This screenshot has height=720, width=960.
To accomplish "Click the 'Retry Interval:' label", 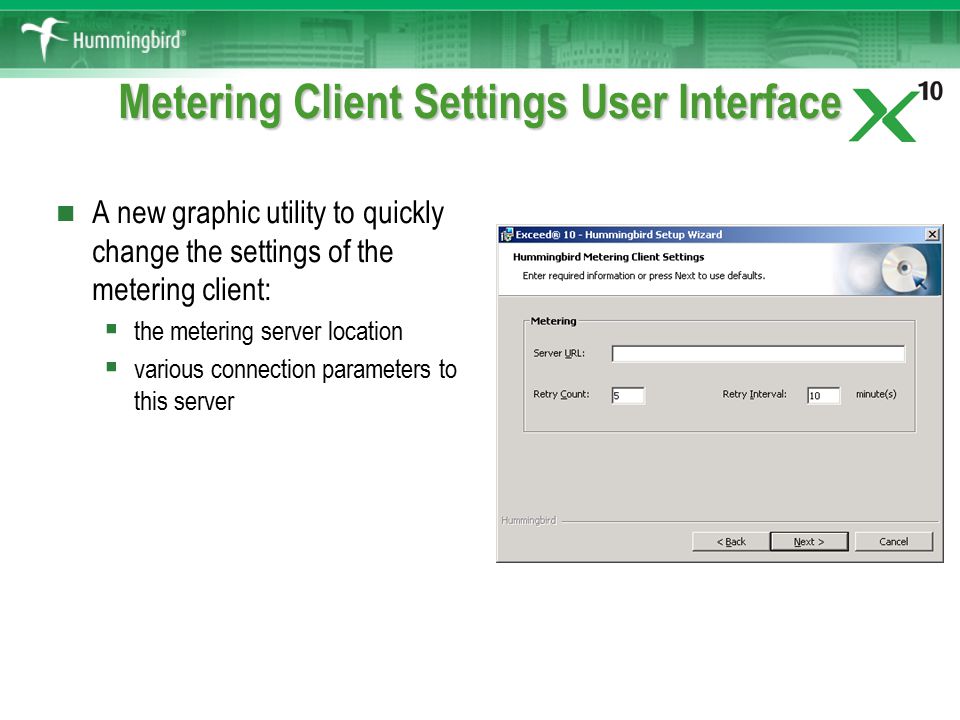I will [x=754, y=394].
